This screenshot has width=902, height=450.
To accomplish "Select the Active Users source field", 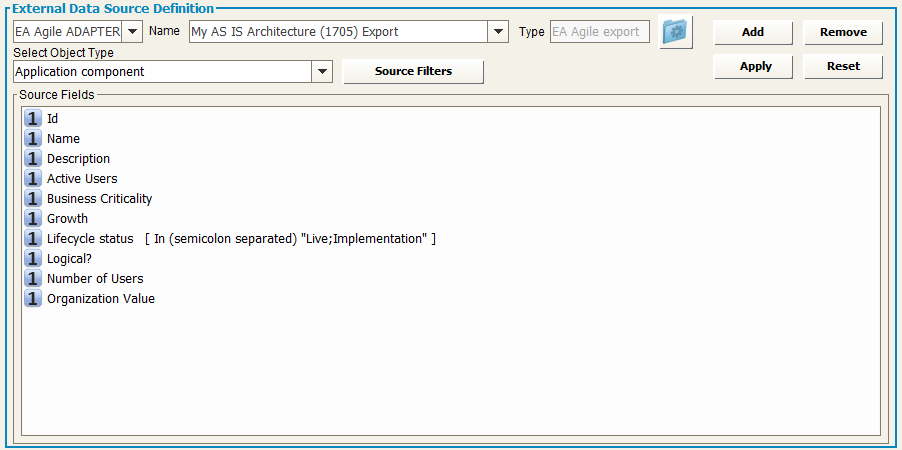I will coord(82,178).
